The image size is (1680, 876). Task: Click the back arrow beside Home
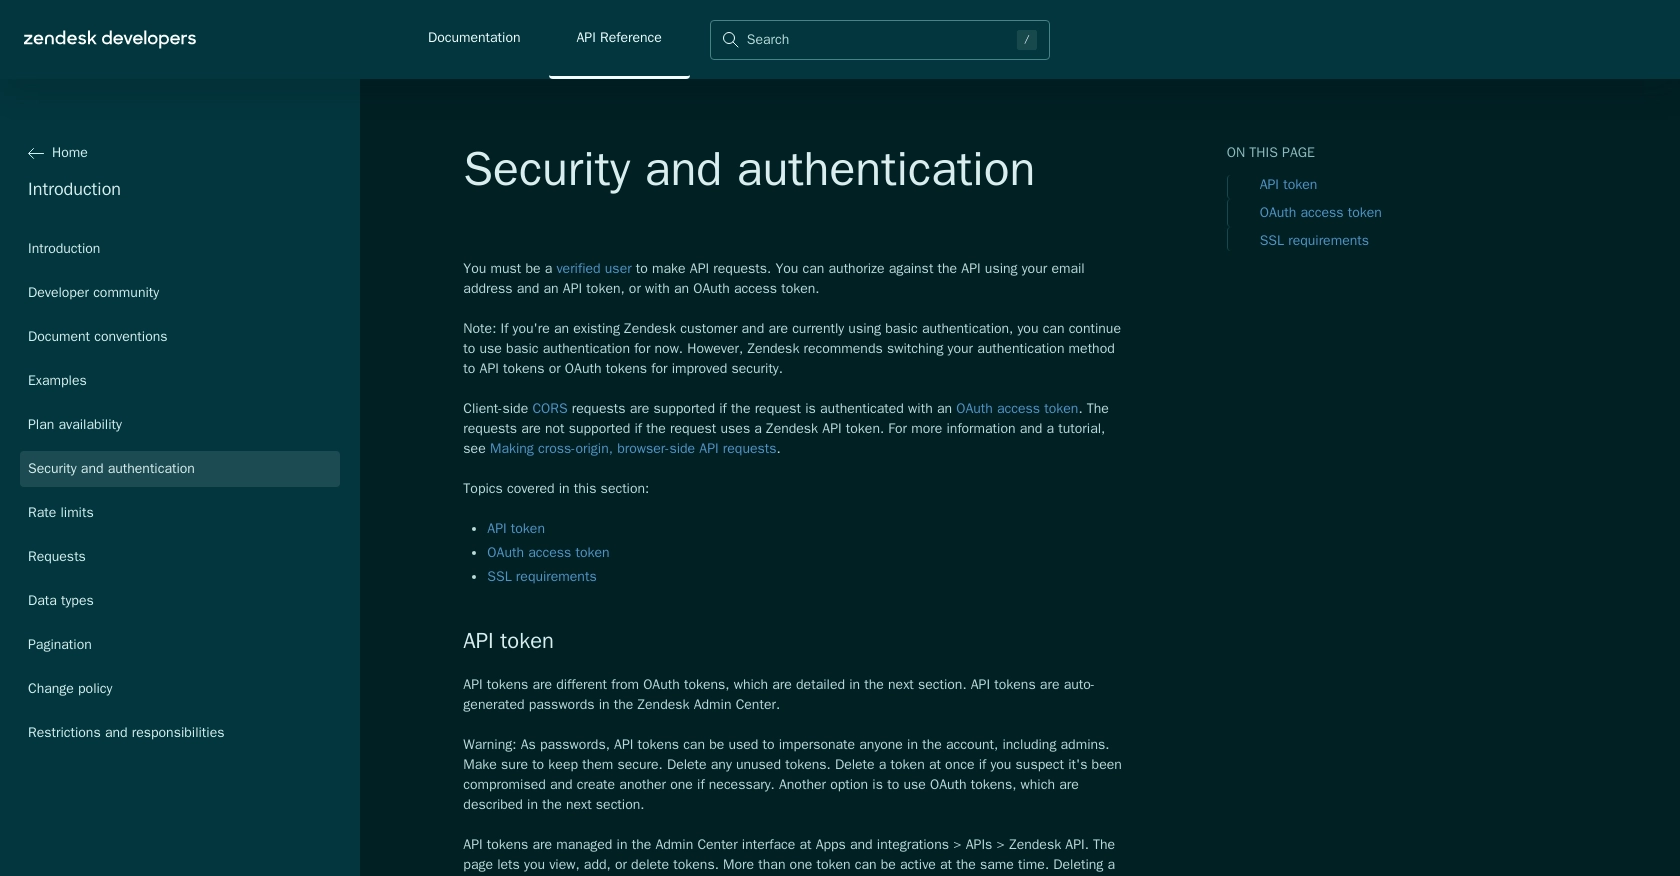click(x=36, y=153)
